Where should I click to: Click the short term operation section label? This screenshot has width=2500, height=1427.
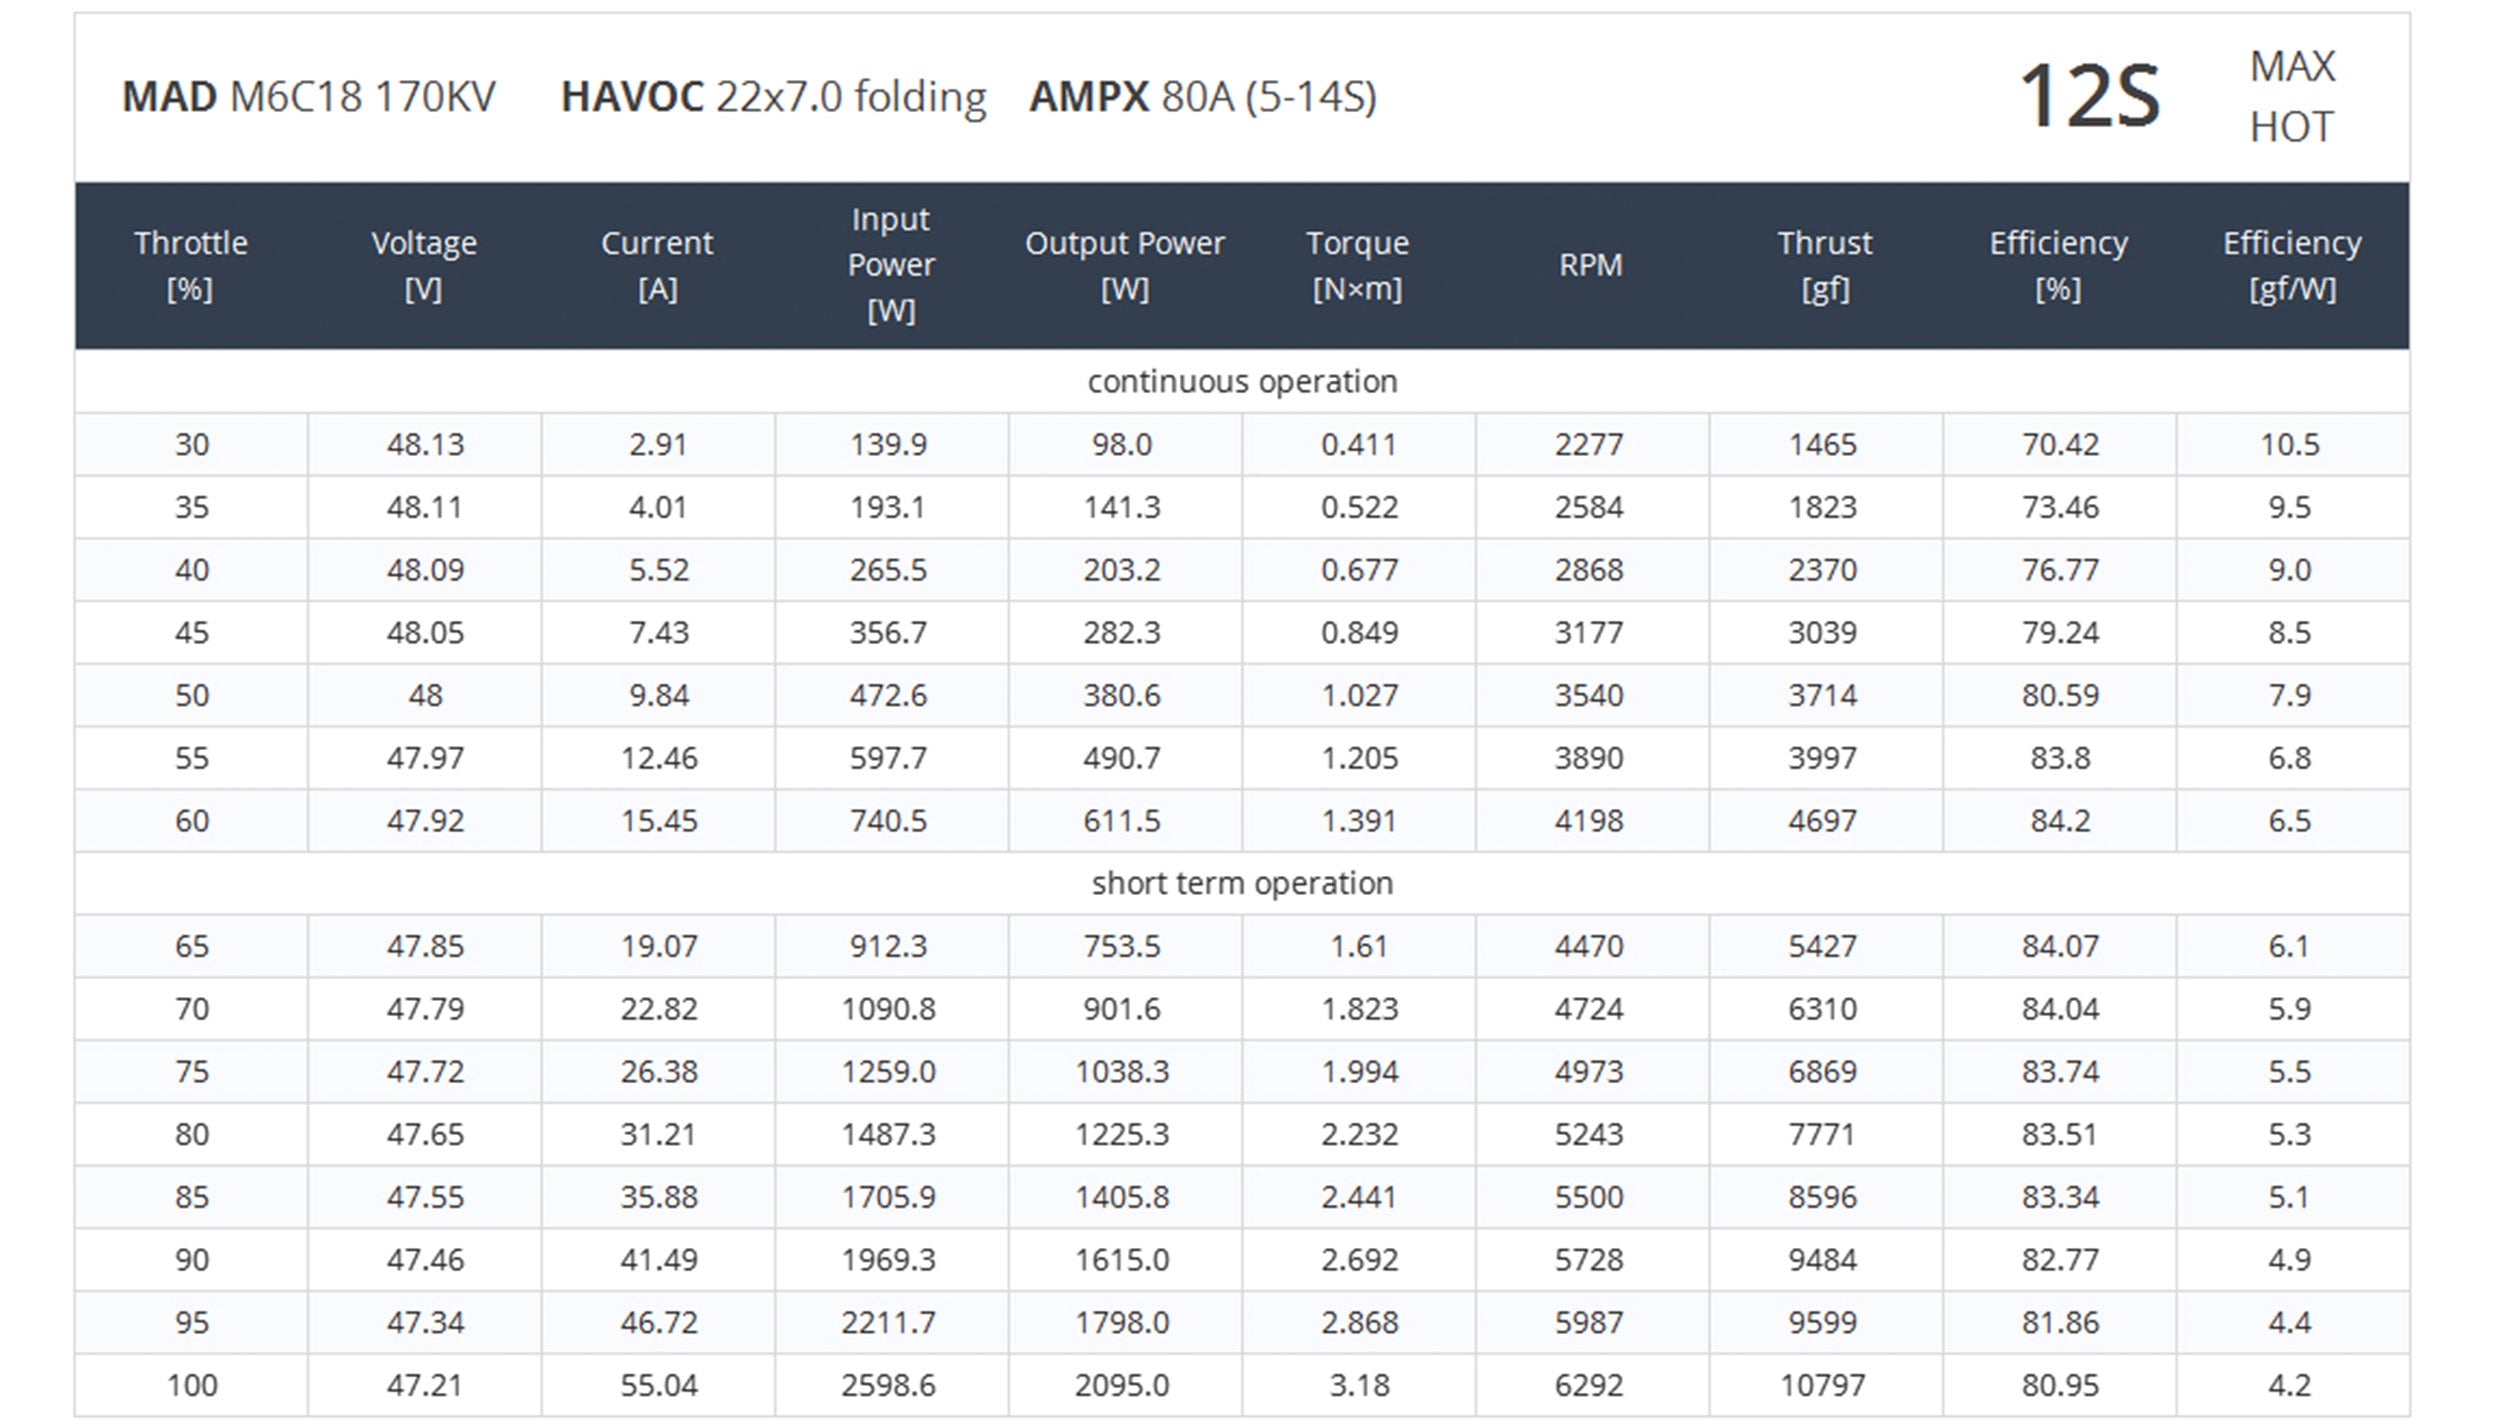1242,883
